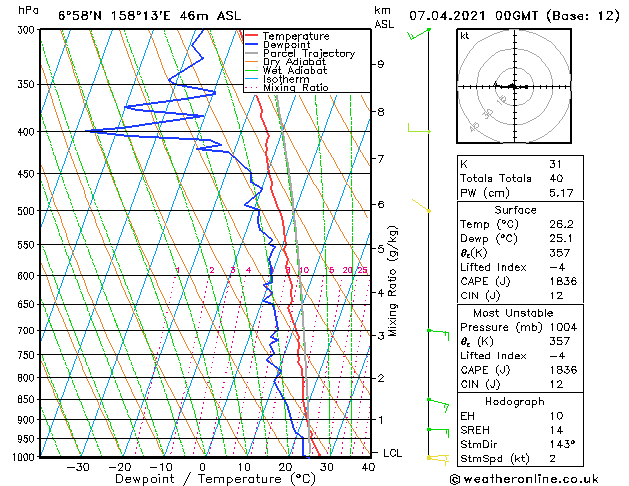Click the Hodograph section heading
The width and height of the screenshot is (629, 486).
(x=515, y=401)
